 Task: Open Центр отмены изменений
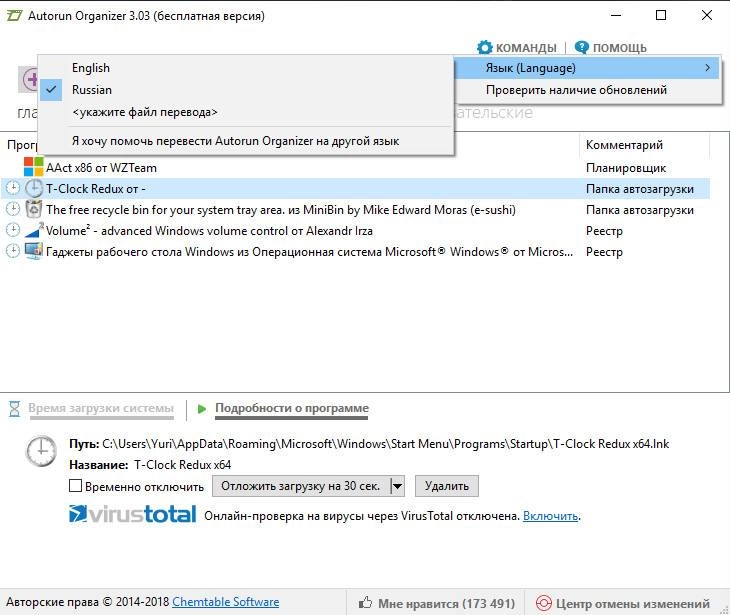pyautogui.click(x=623, y=603)
